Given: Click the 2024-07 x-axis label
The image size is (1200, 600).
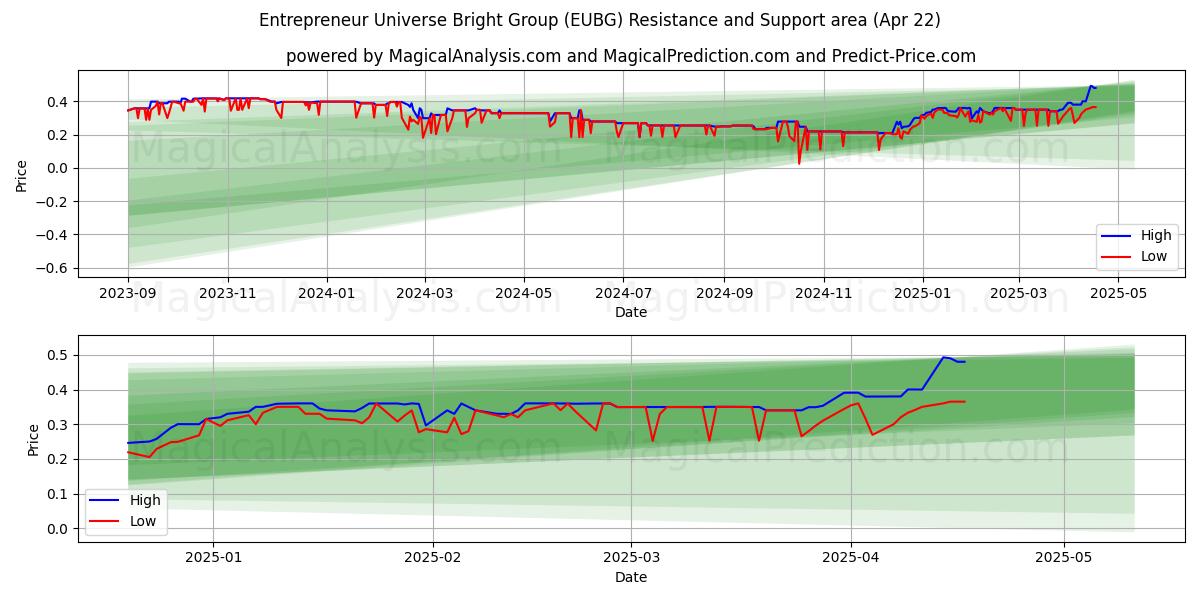Looking at the screenshot, I should (624, 294).
